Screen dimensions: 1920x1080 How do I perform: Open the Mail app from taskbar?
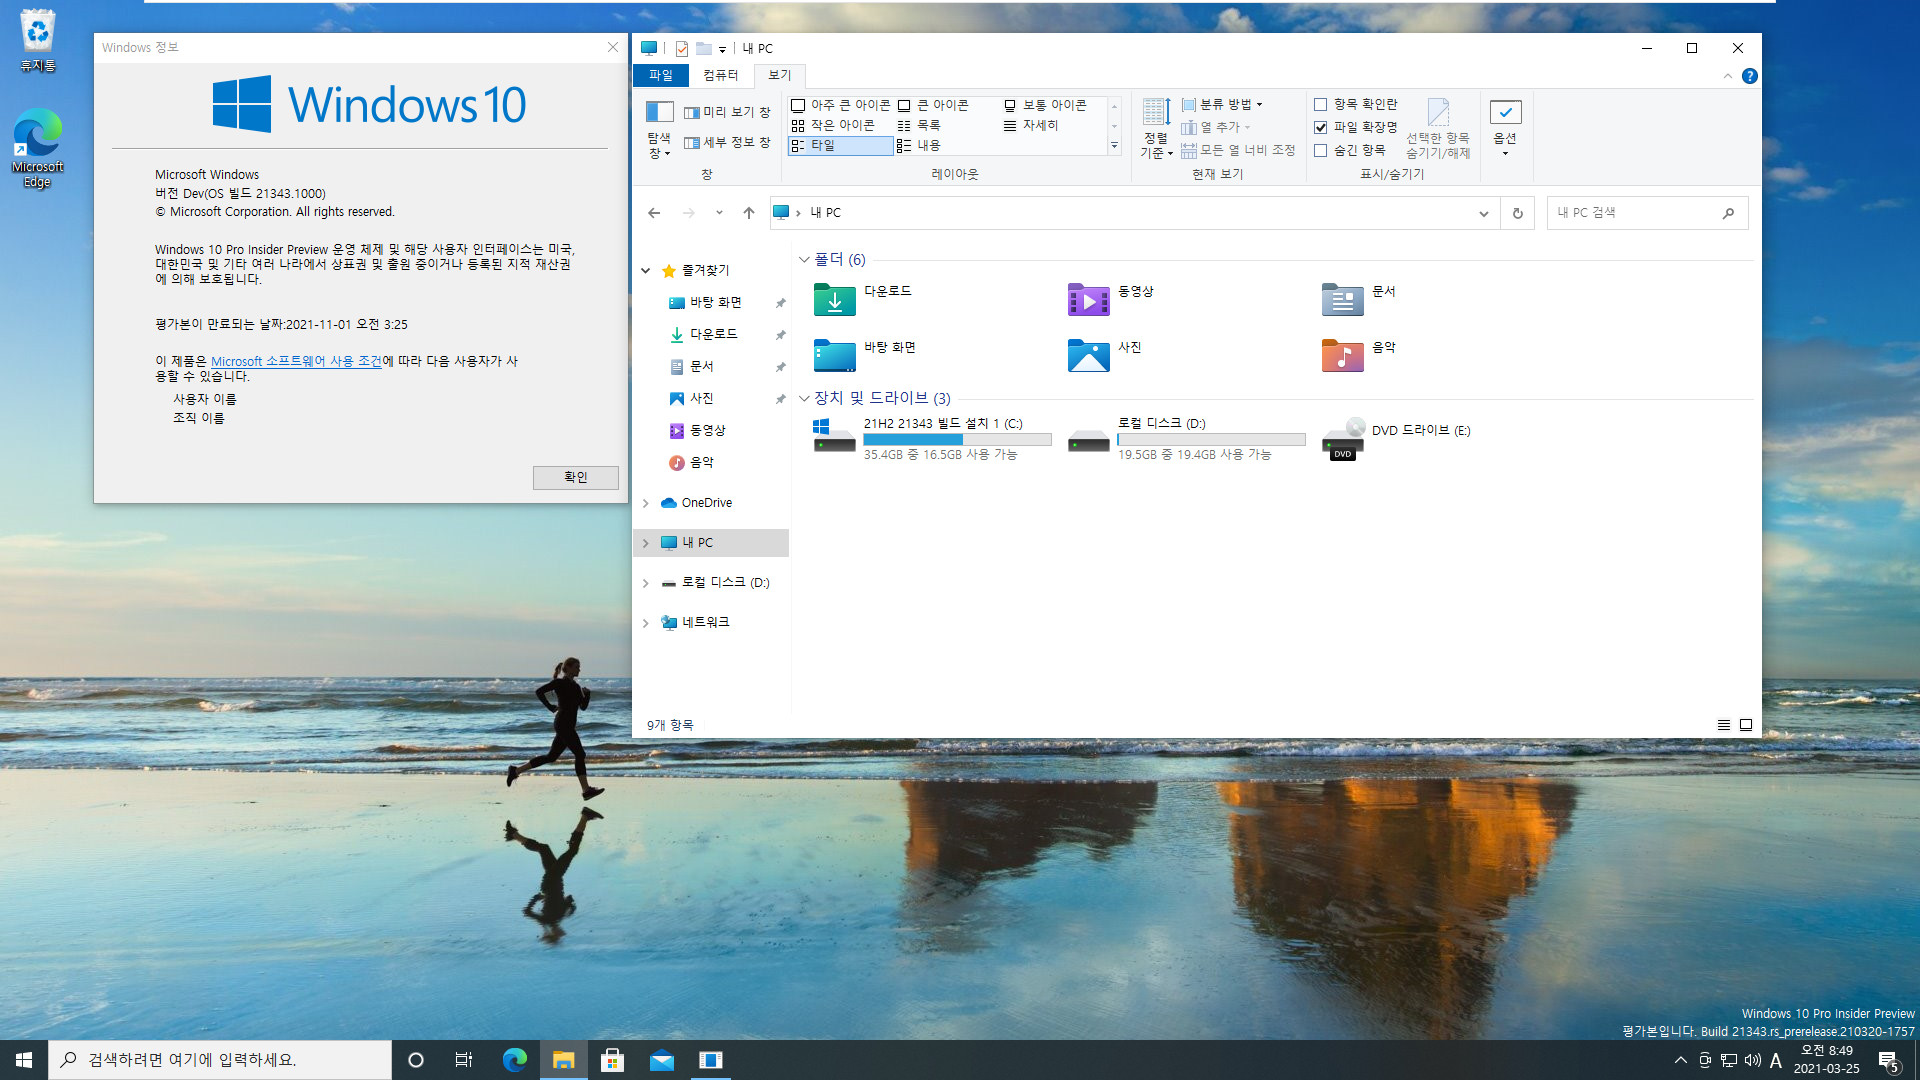pyautogui.click(x=661, y=1060)
